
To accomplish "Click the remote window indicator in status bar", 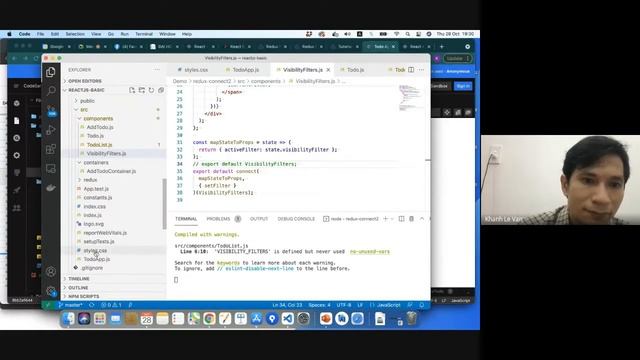I will point(48,305).
